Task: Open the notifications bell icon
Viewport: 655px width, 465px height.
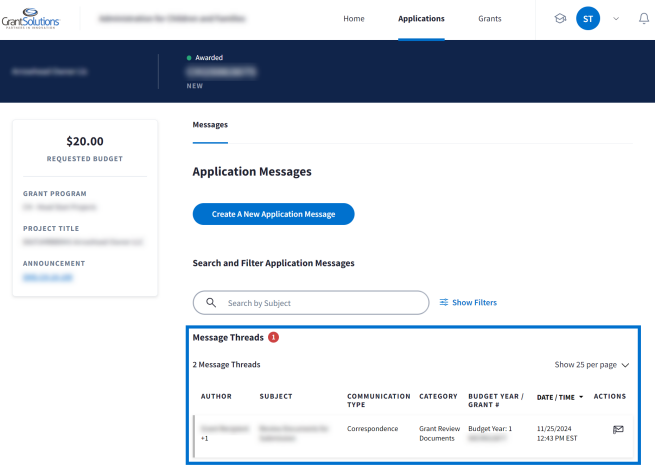Action: point(643,19)
